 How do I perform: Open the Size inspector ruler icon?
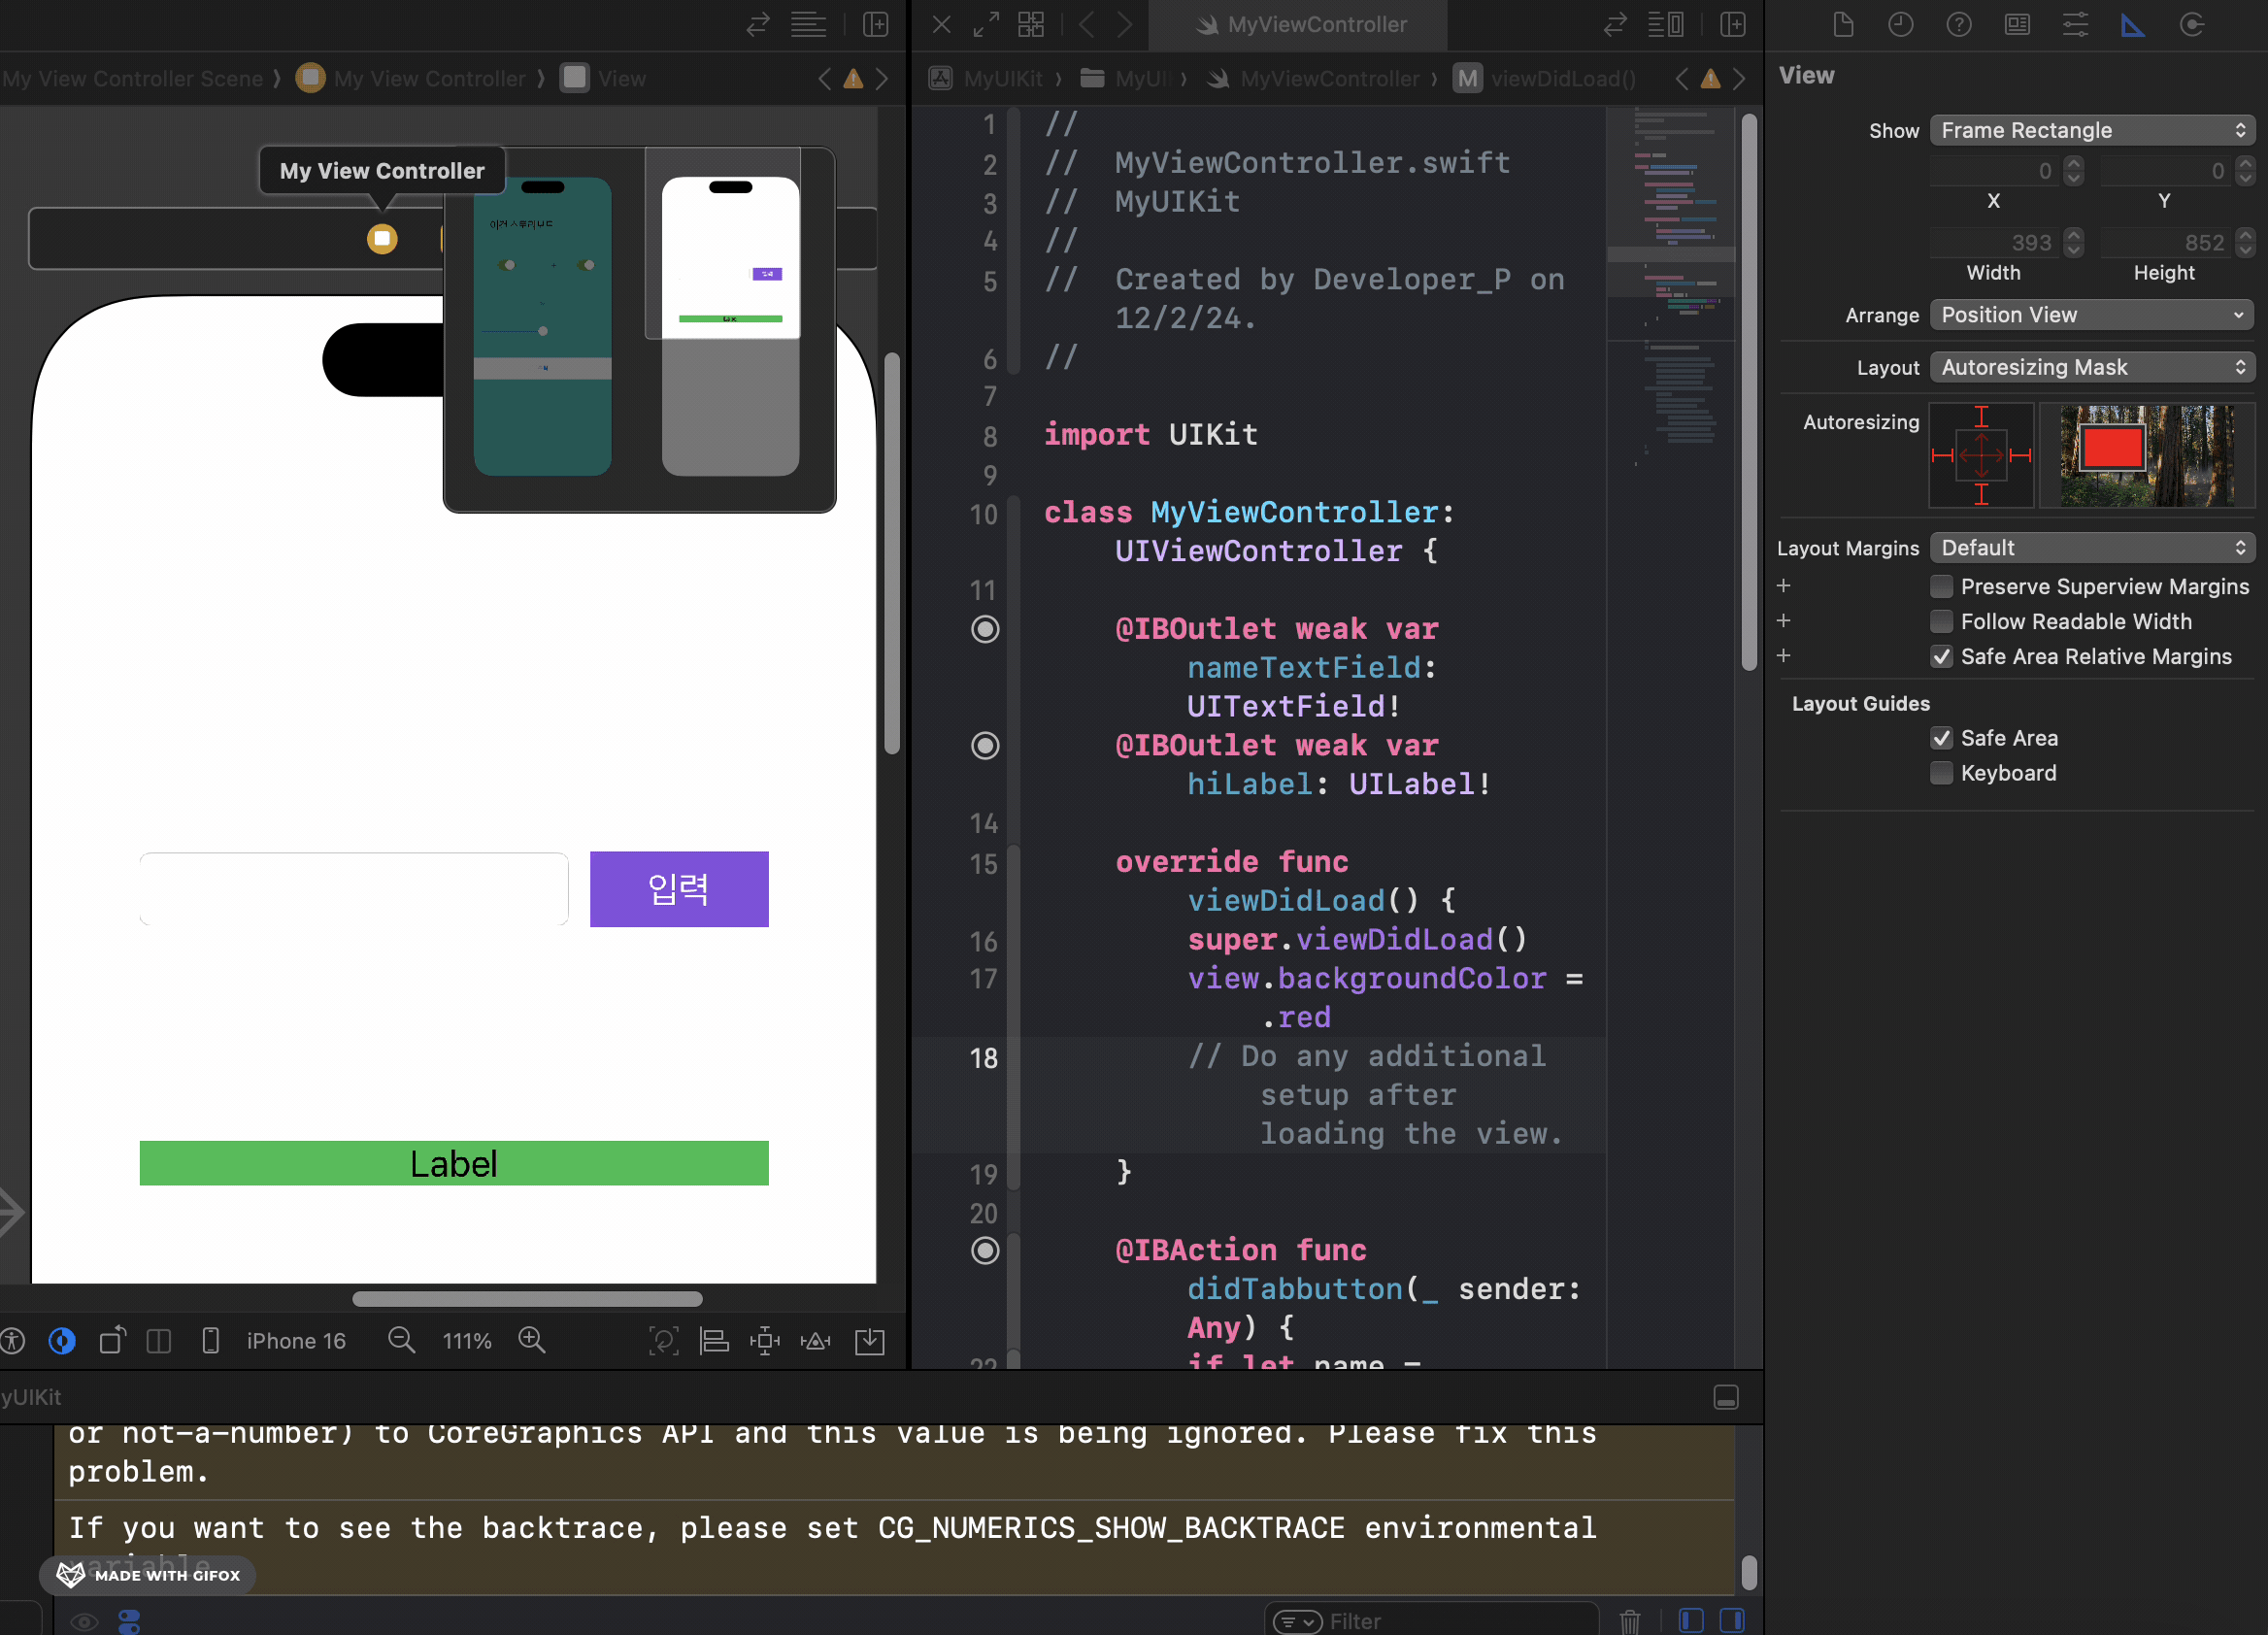(x=2132, y=25)
